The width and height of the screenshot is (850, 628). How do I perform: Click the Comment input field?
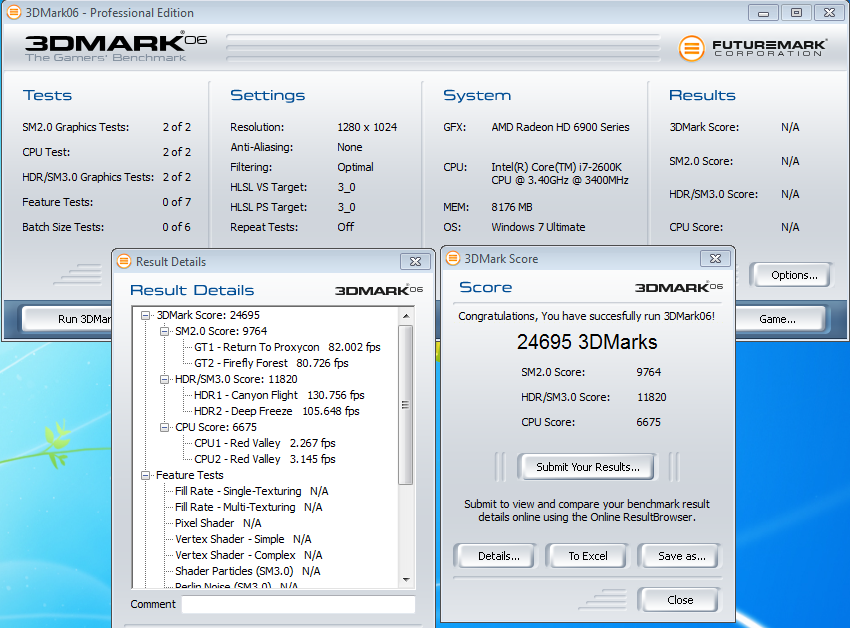(x=298, y=604)
